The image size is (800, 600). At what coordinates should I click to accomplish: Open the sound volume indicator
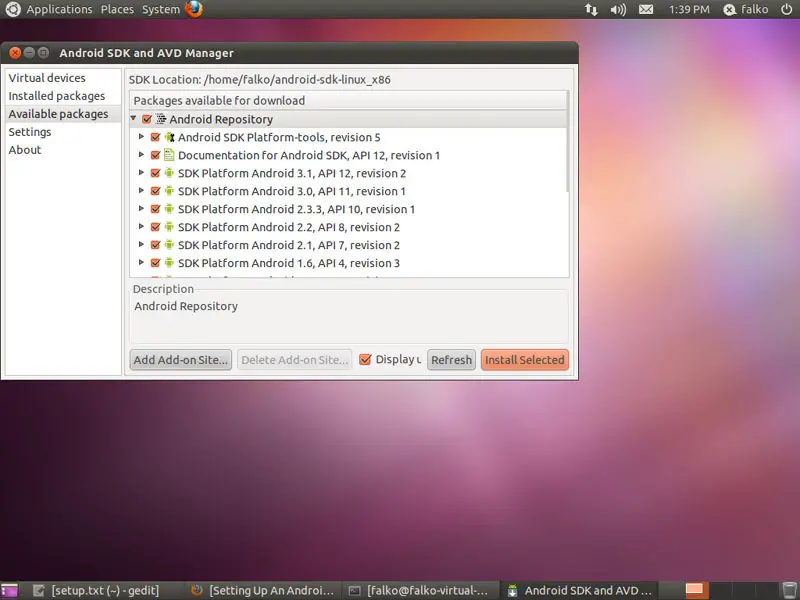coord(618,9)
